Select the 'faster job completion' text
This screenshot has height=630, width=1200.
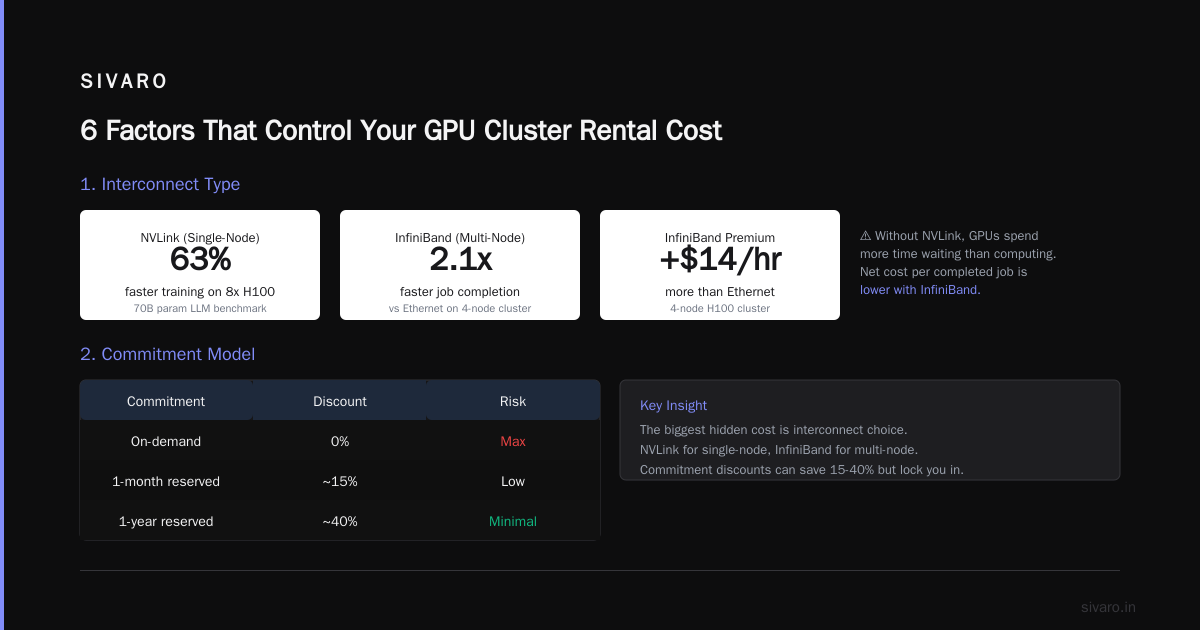pos(460,292)
